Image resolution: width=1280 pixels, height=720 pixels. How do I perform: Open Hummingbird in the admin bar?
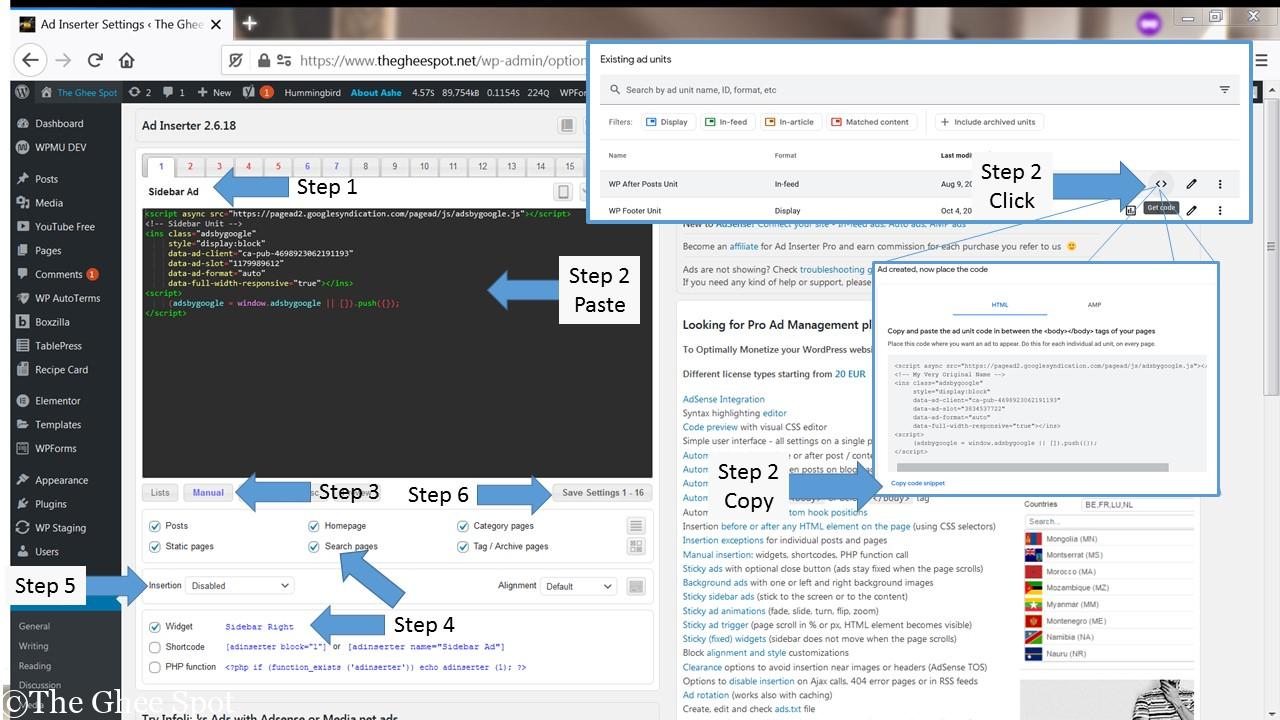[x=313, y=92]
